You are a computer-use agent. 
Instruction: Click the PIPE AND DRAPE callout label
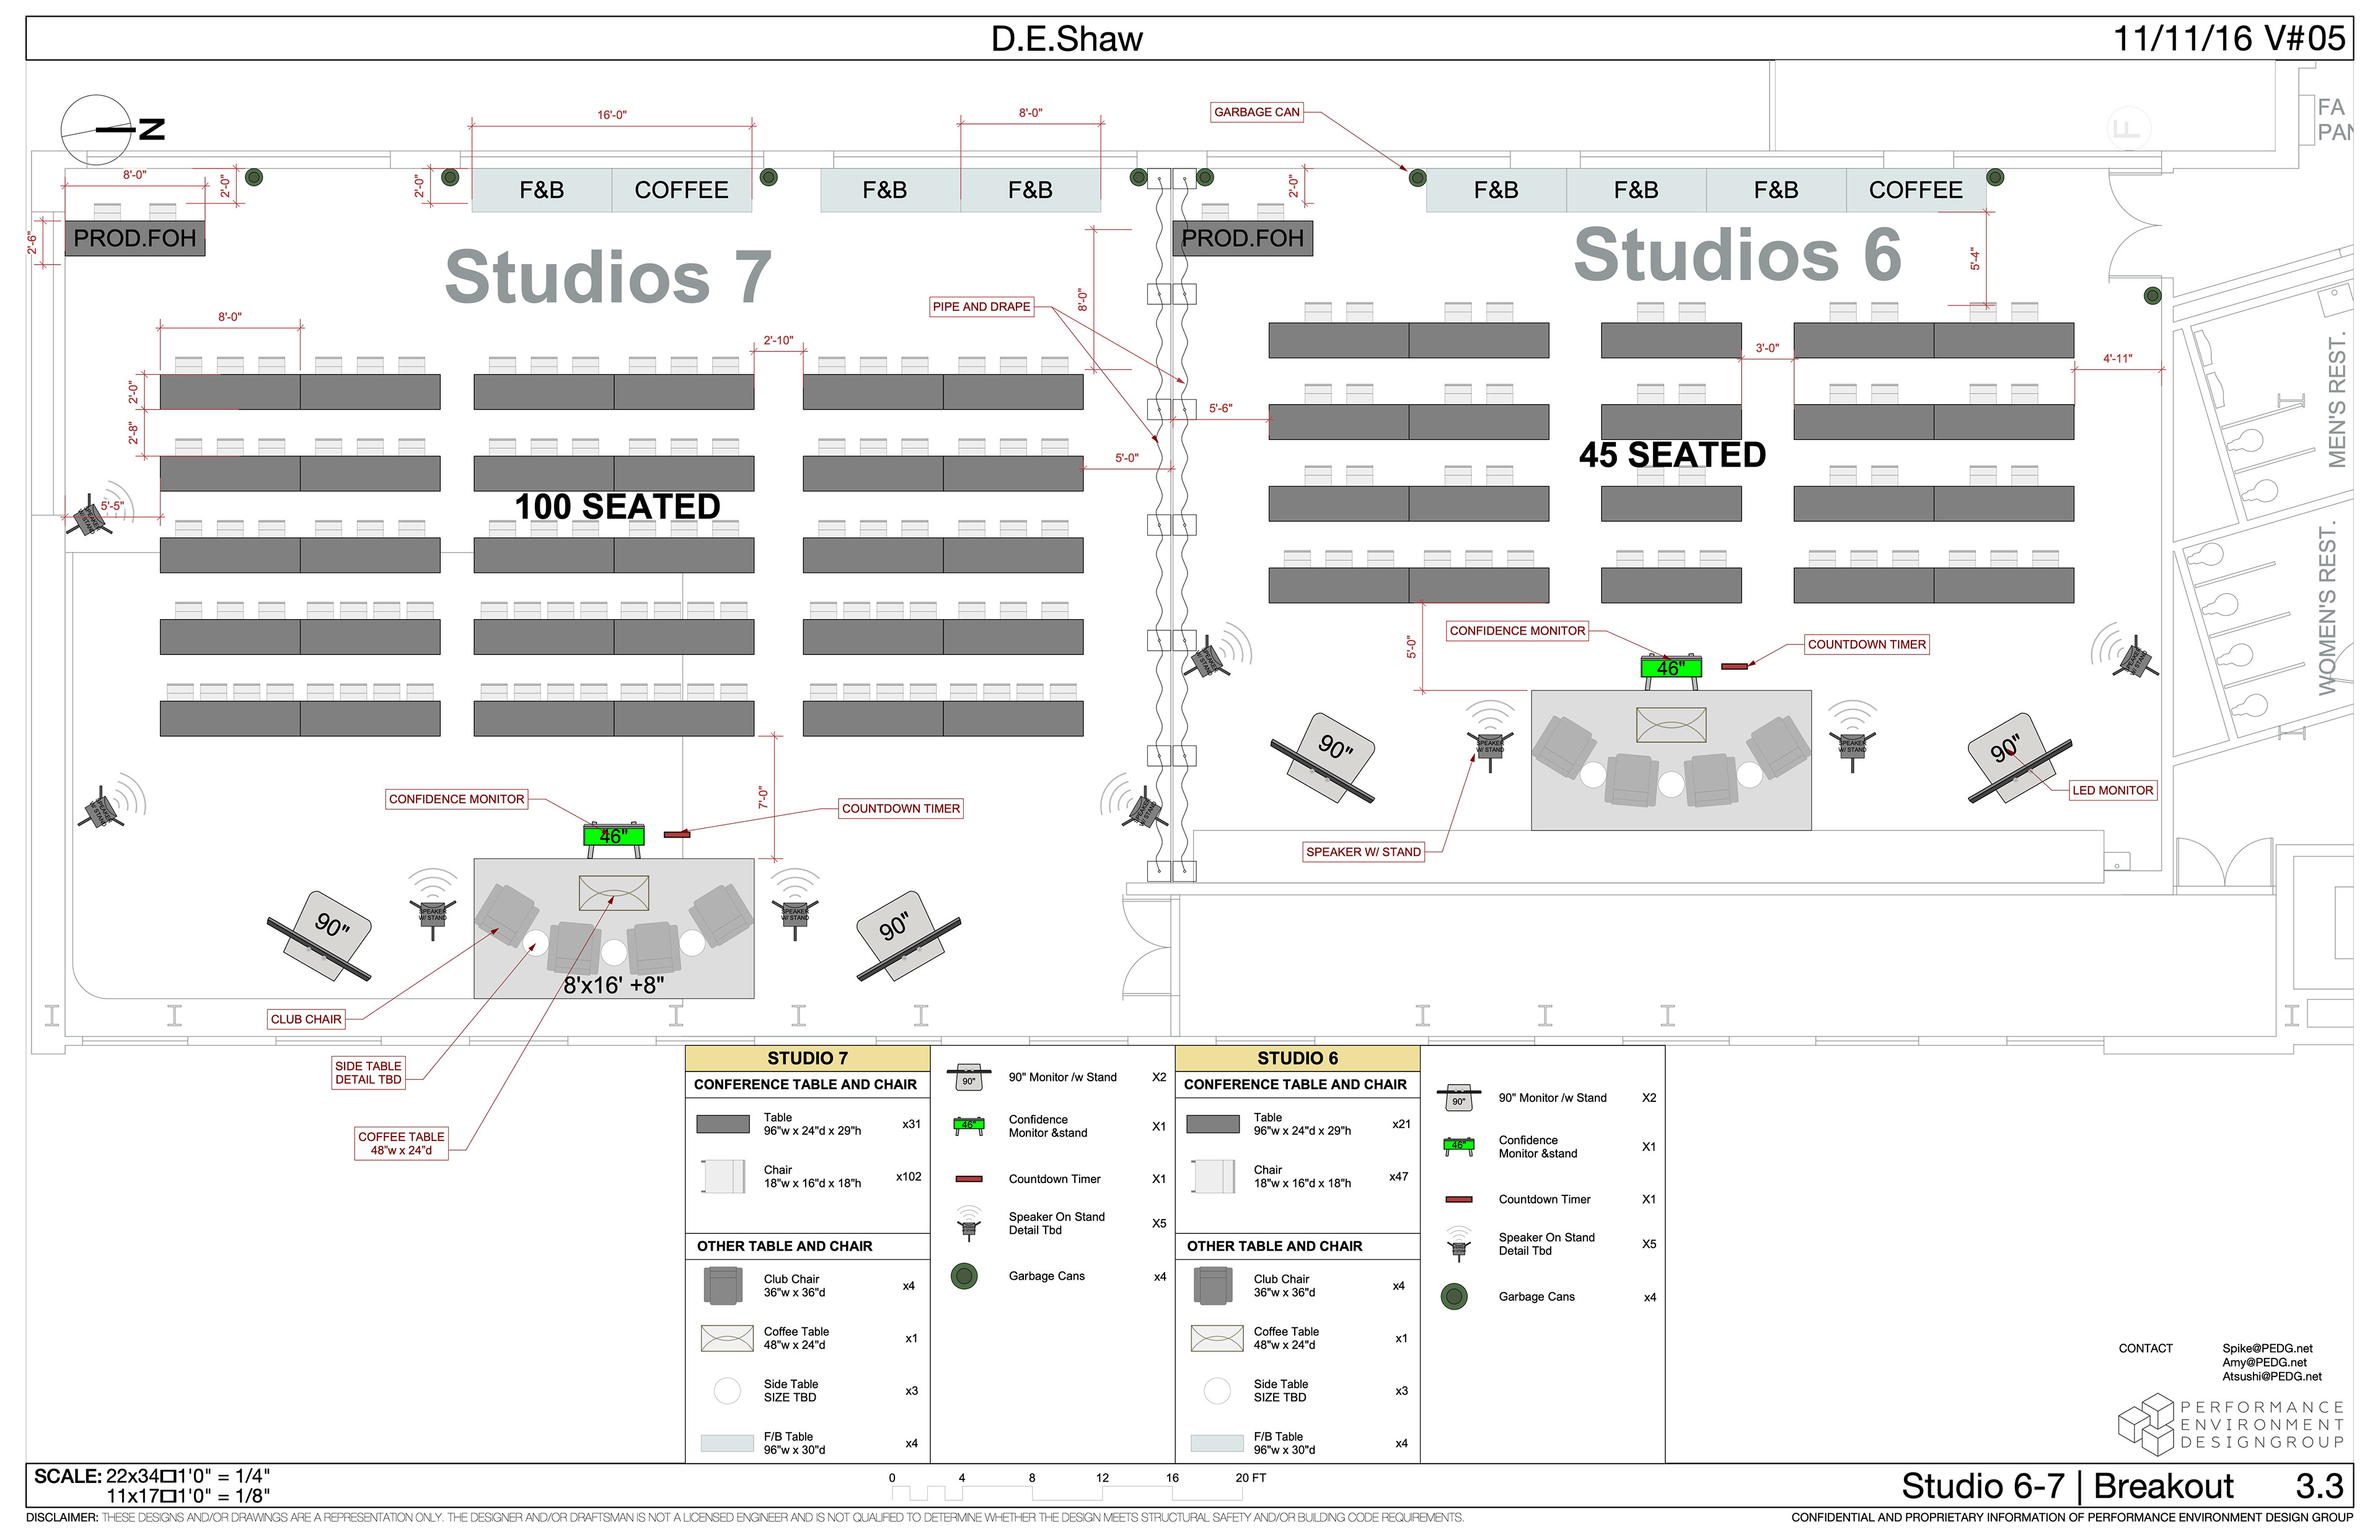click(x=981, y=307)
